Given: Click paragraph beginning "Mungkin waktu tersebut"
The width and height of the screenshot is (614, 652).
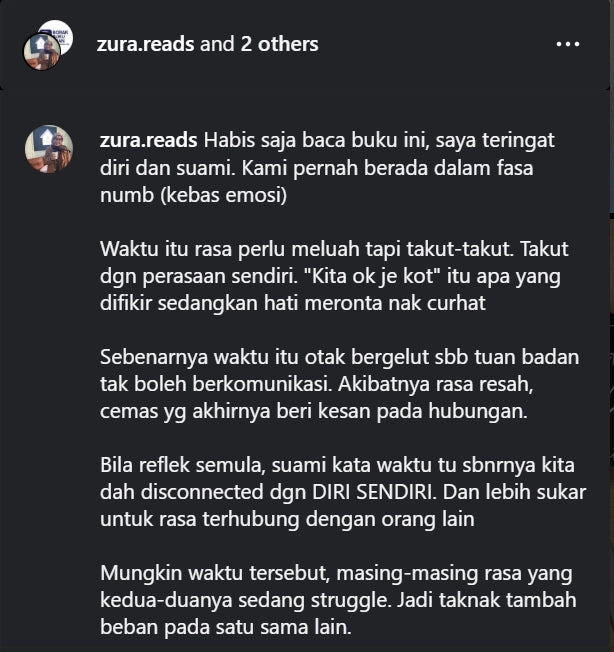Looking at the screenshot, I should [338, 600].
